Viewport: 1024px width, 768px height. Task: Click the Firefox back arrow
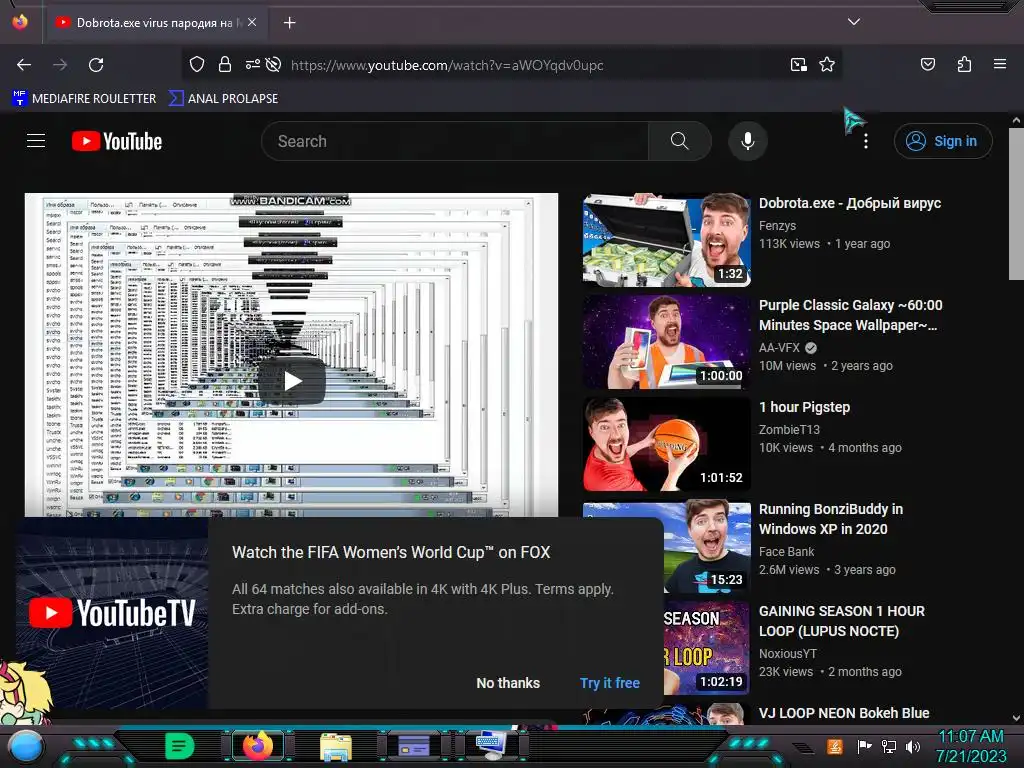(24, 65)
